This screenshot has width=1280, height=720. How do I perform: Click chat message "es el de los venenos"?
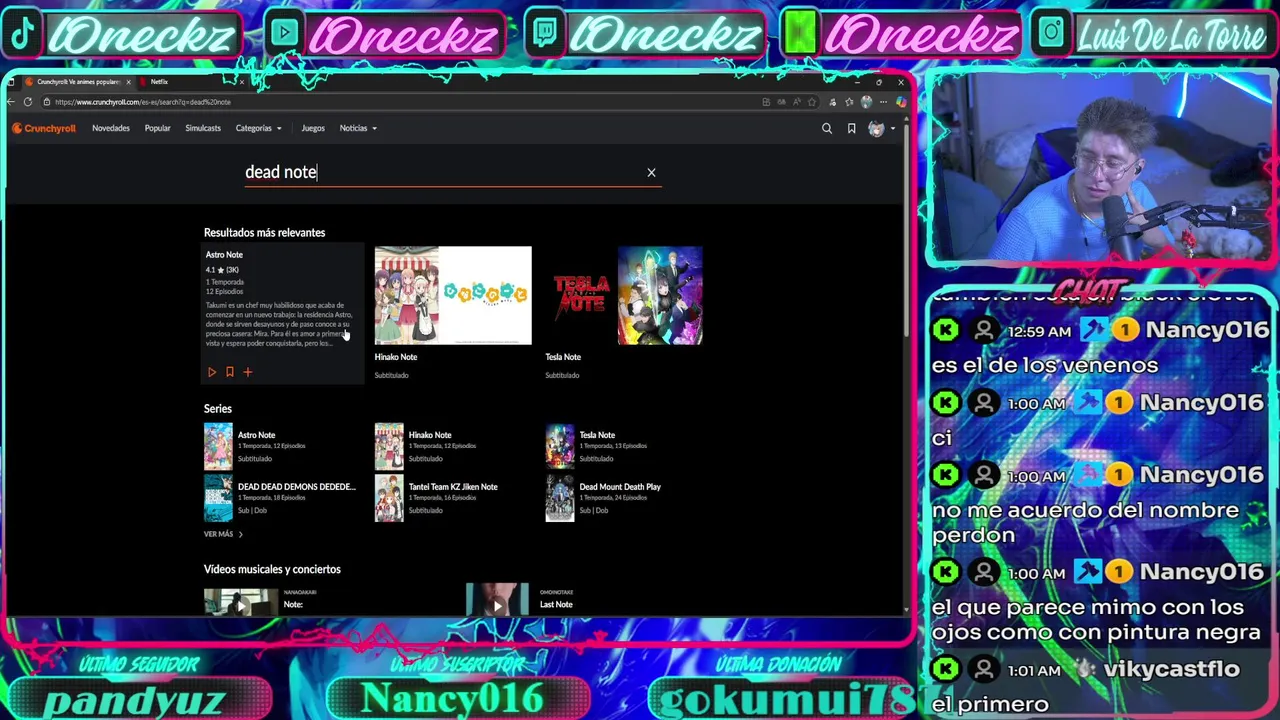(x=1044, y=365)
